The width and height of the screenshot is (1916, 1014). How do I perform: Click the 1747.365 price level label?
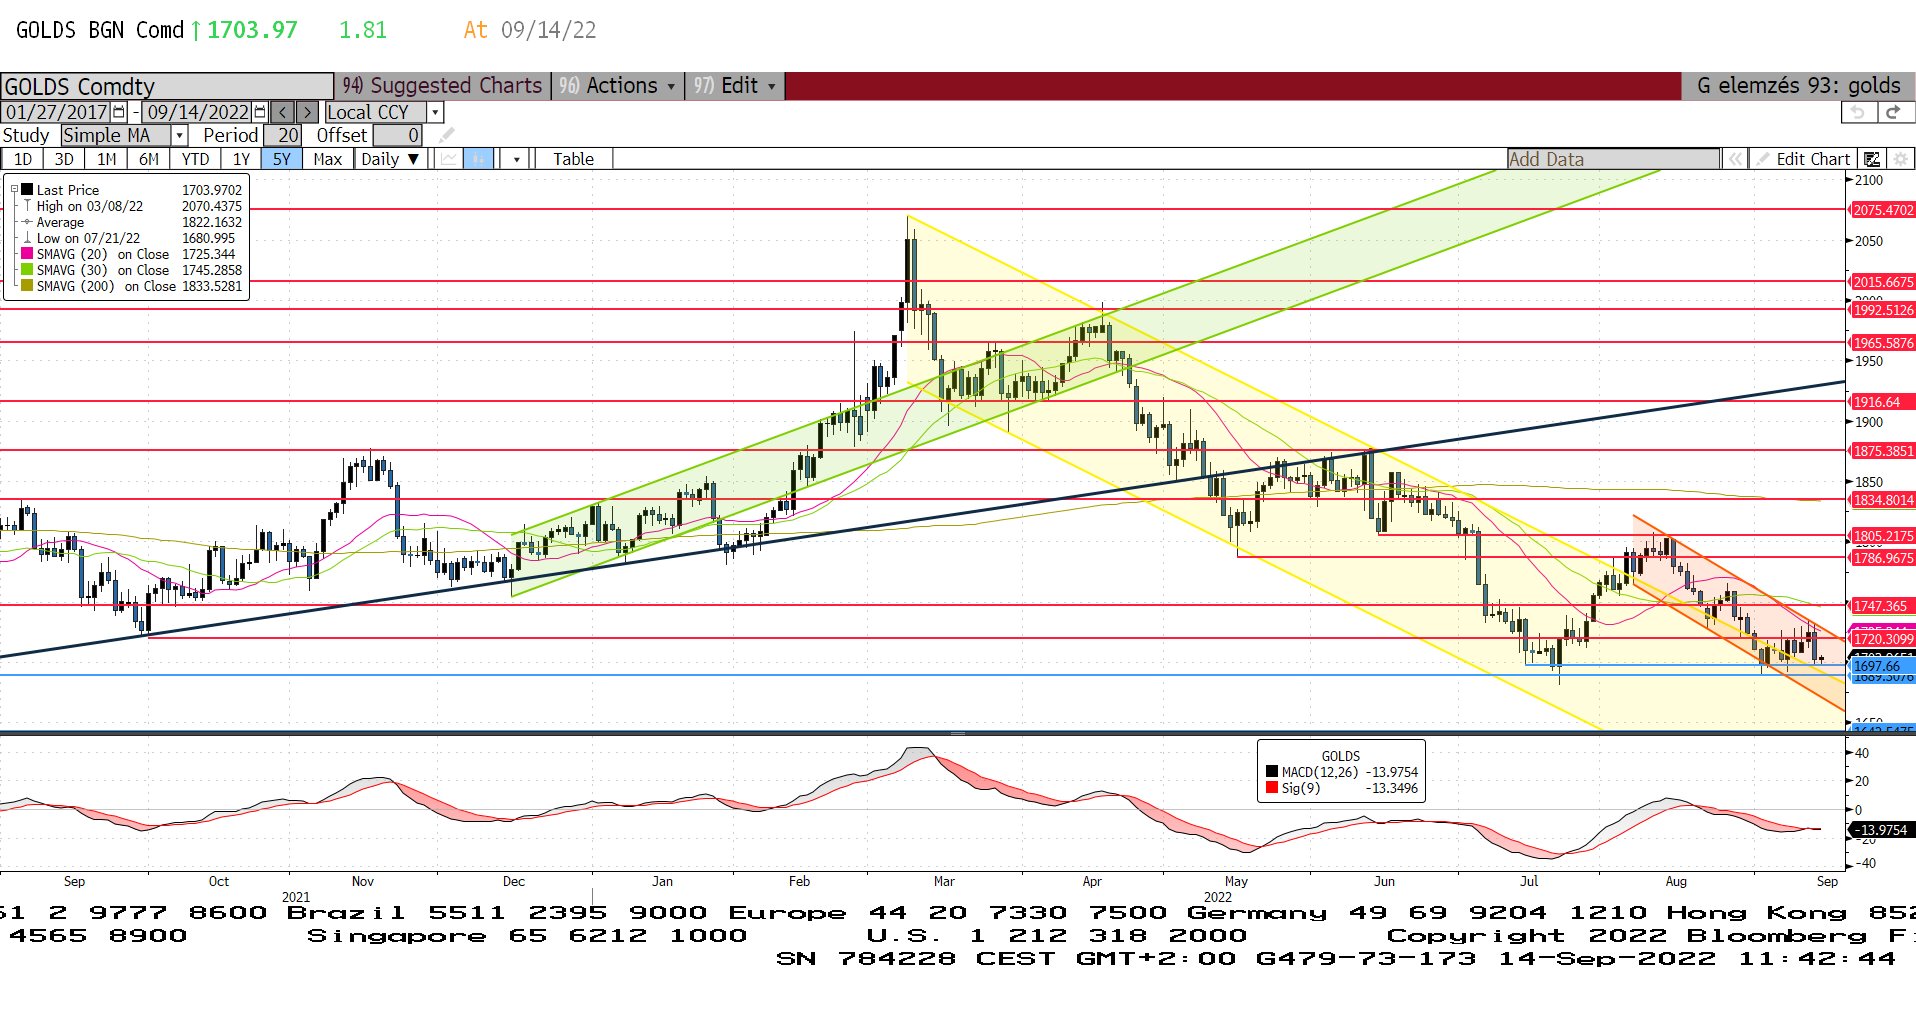1882,606
